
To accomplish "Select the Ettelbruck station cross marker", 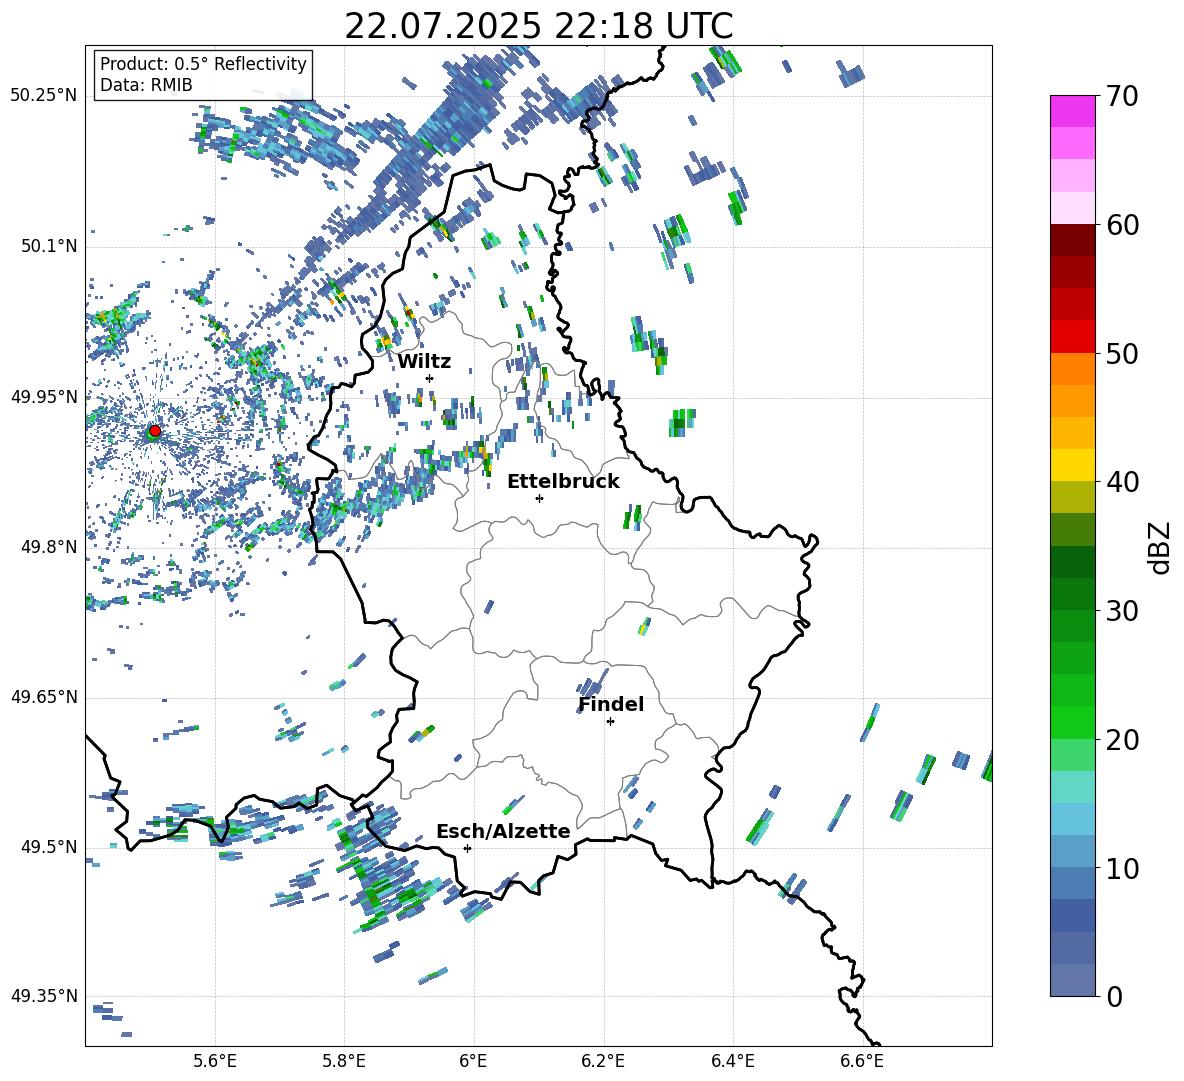I will tap(539, 498).
